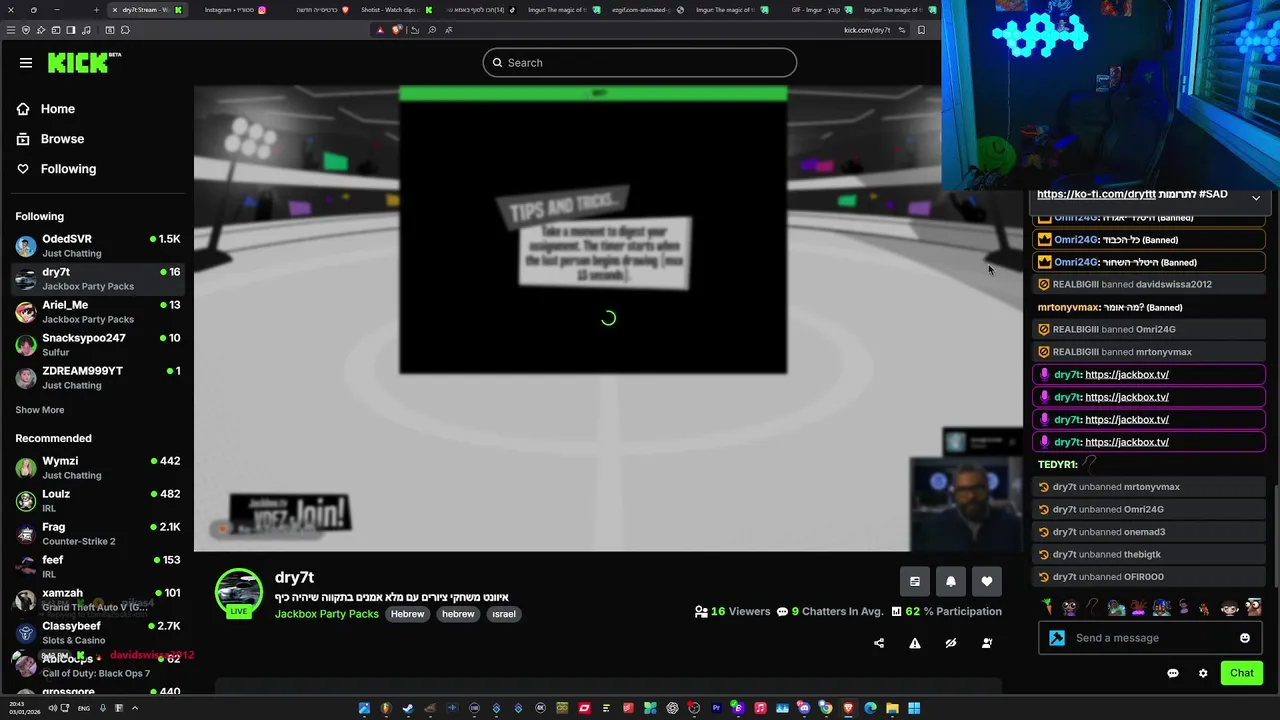The height and width of the screenshot is (720, 1280).
Task: Switch to the Instagram browser tab
Action: tap(235, 10)
